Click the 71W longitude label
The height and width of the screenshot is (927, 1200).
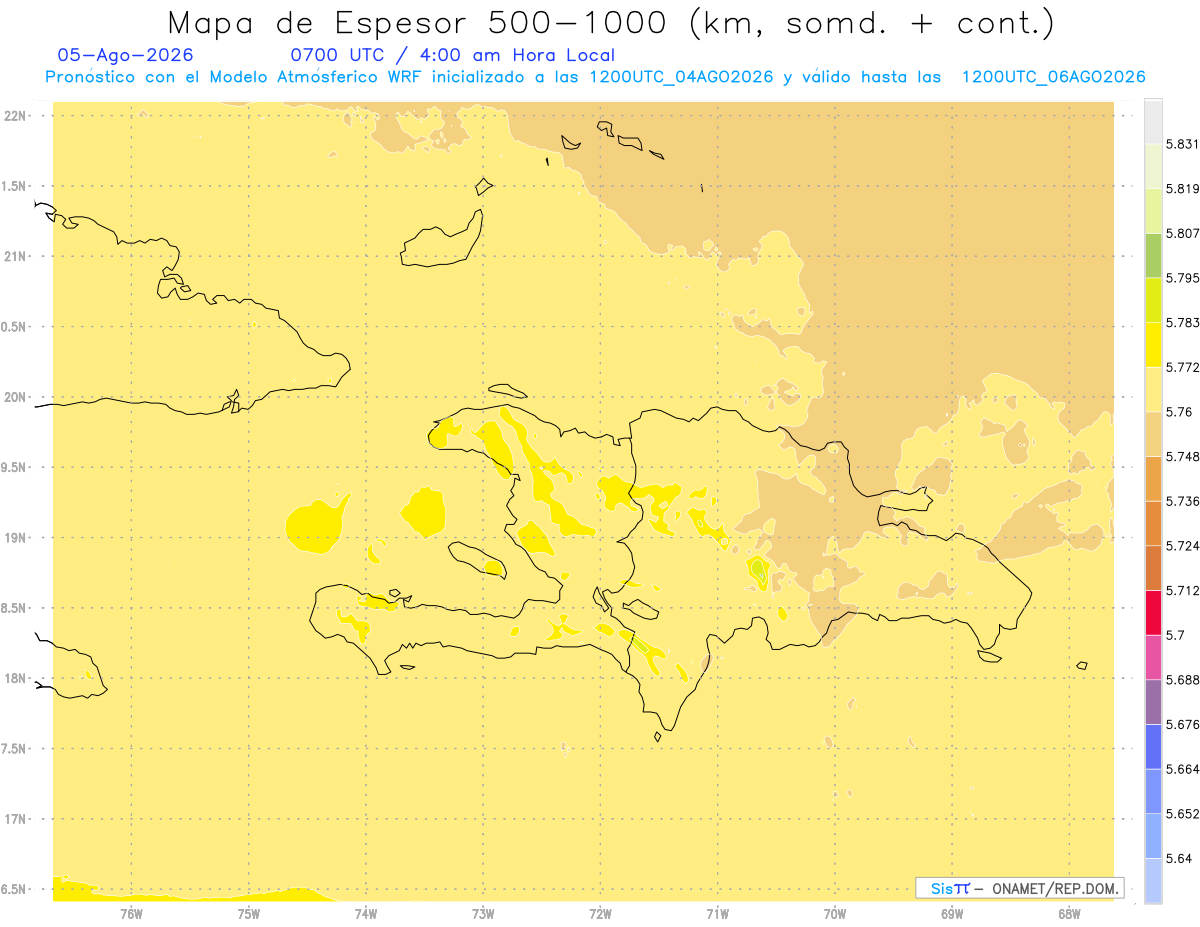tap(717, 913)
